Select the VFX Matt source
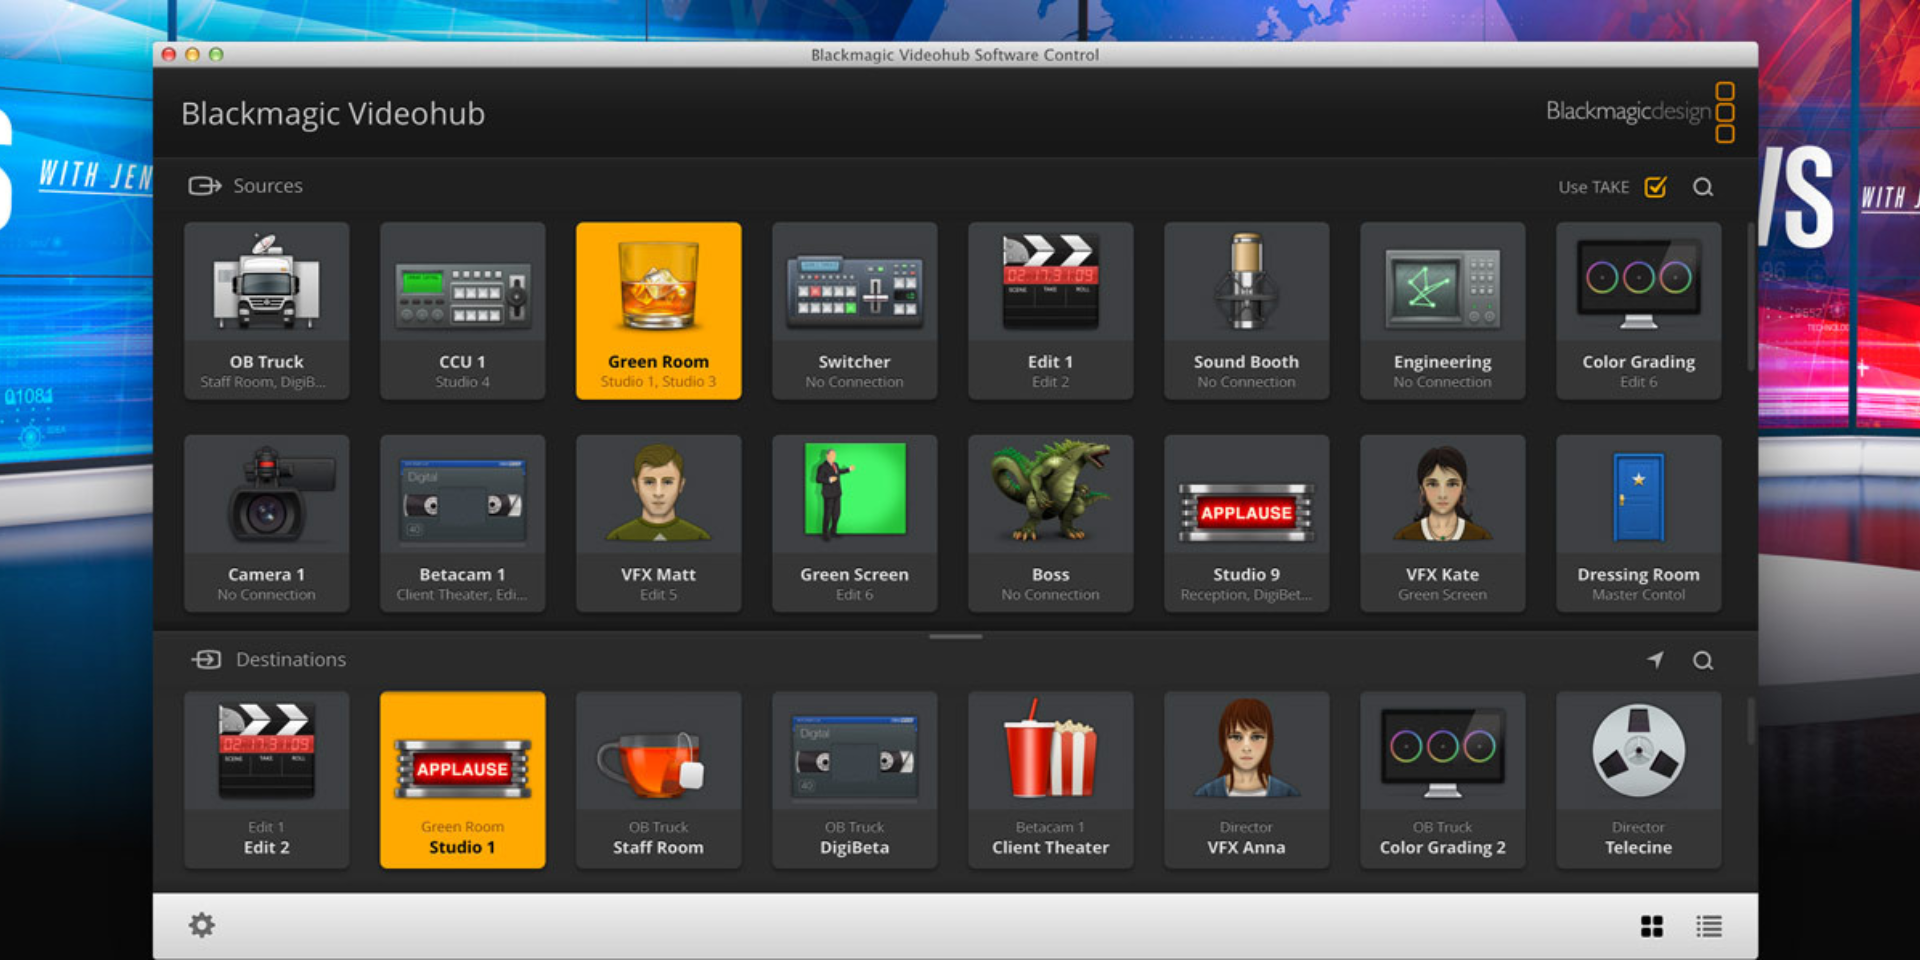Screen dimensions: 1920x960 coord(658,523)
